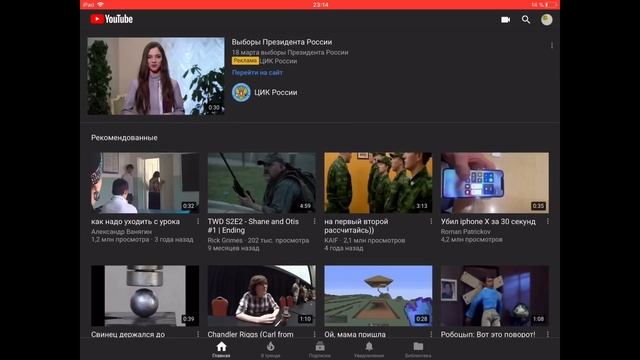This screenshot has width=640, height=360.
Task: Open video title 'на первый второй рассчитайсь))'
Action: (x=356, y=226)
